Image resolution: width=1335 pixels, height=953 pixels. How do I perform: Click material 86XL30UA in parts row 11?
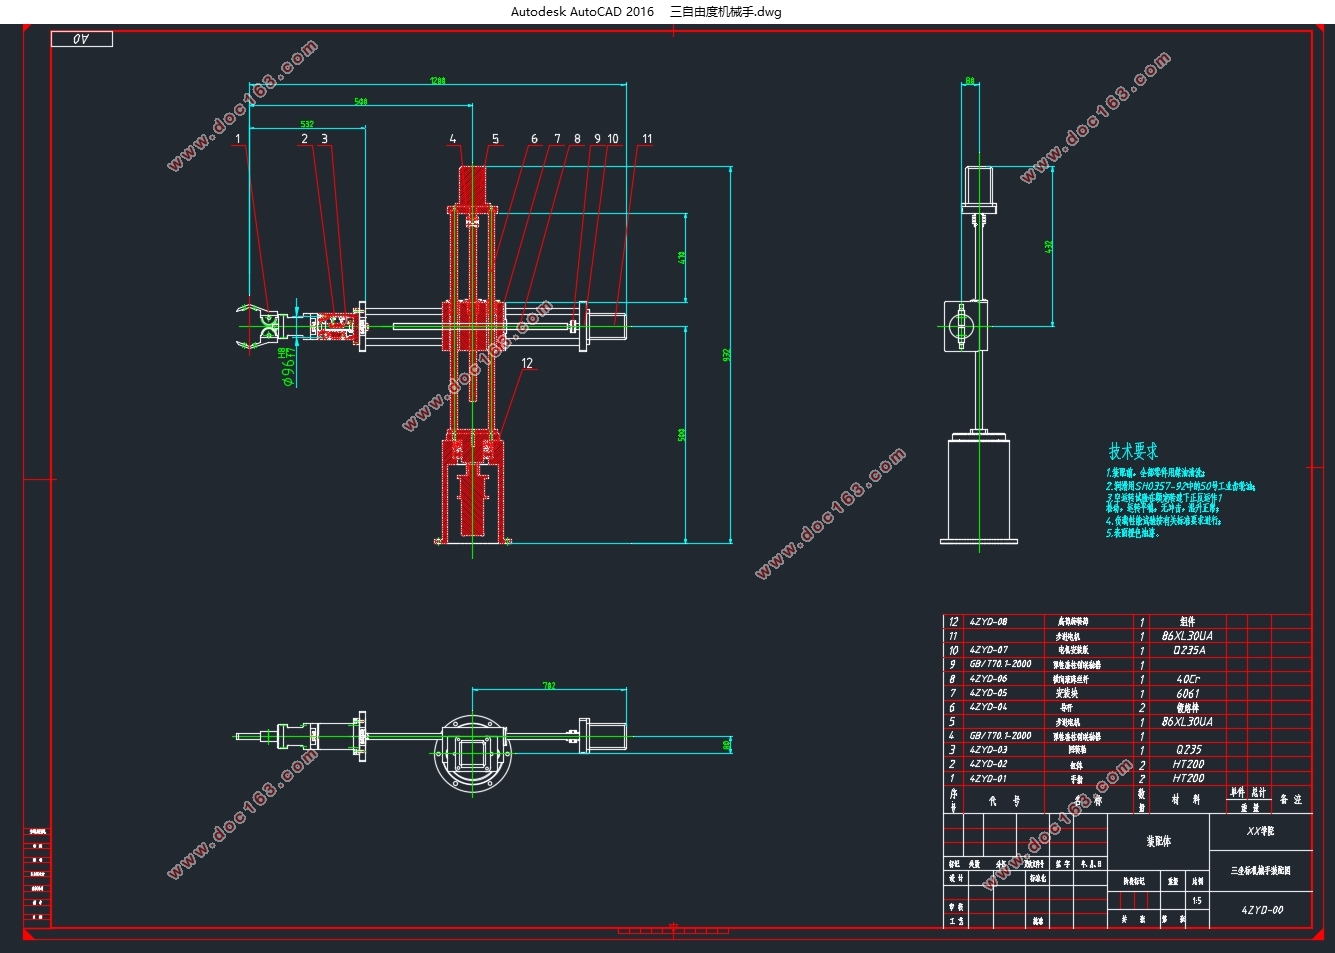(x=1187, y=636)
